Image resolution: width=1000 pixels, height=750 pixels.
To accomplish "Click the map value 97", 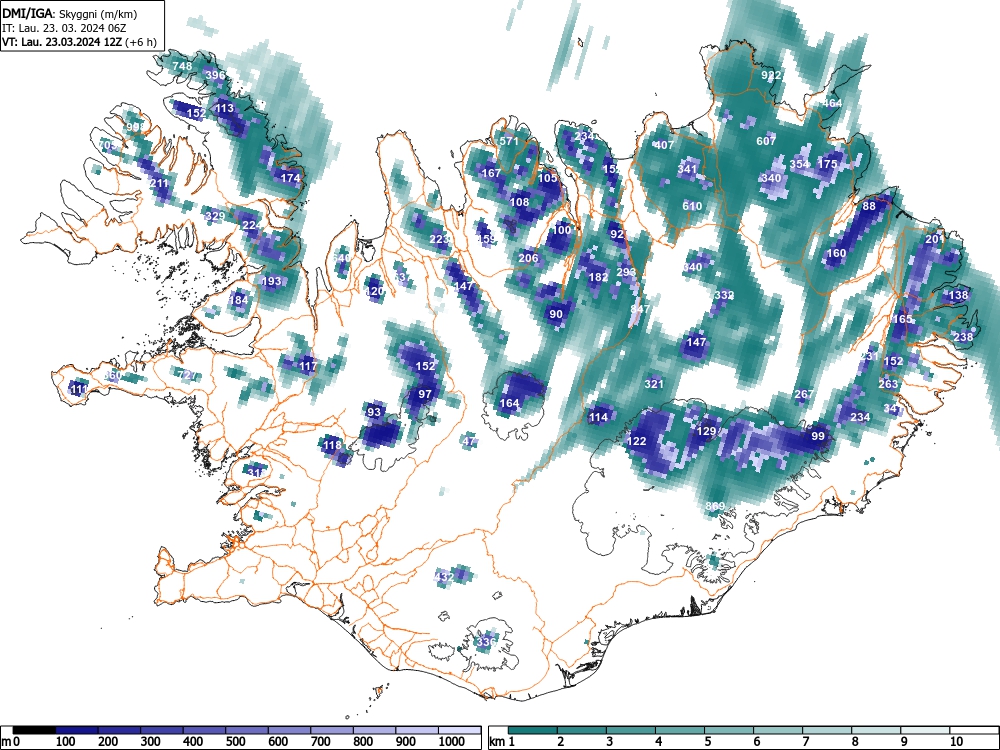I will pyautogui.click(x=425, y=394).
